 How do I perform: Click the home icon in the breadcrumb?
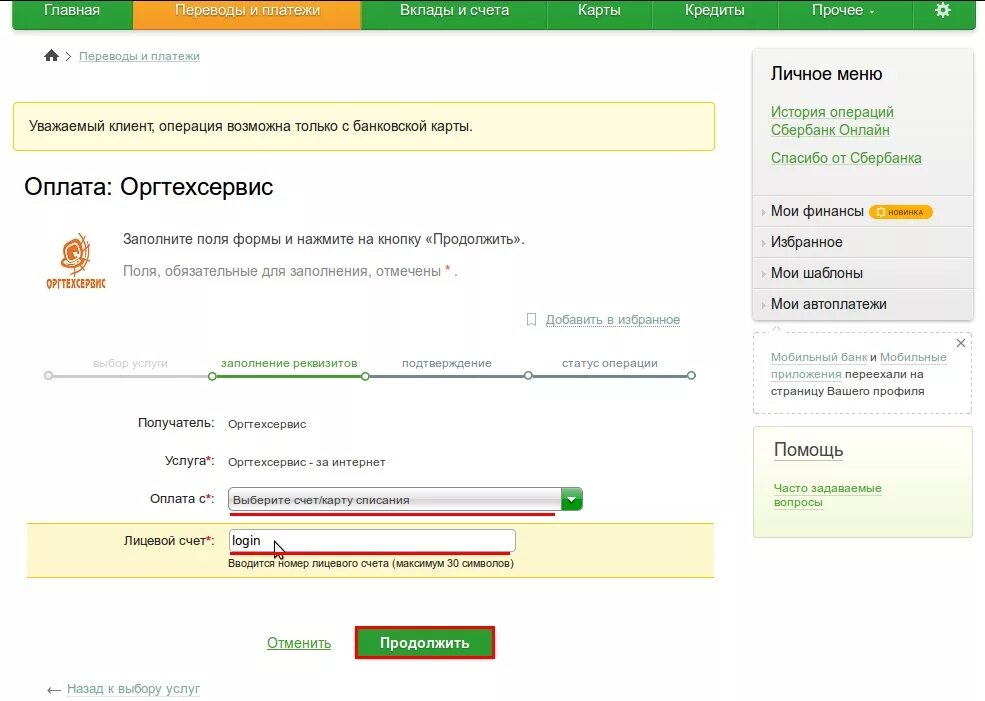coord(52,56)
